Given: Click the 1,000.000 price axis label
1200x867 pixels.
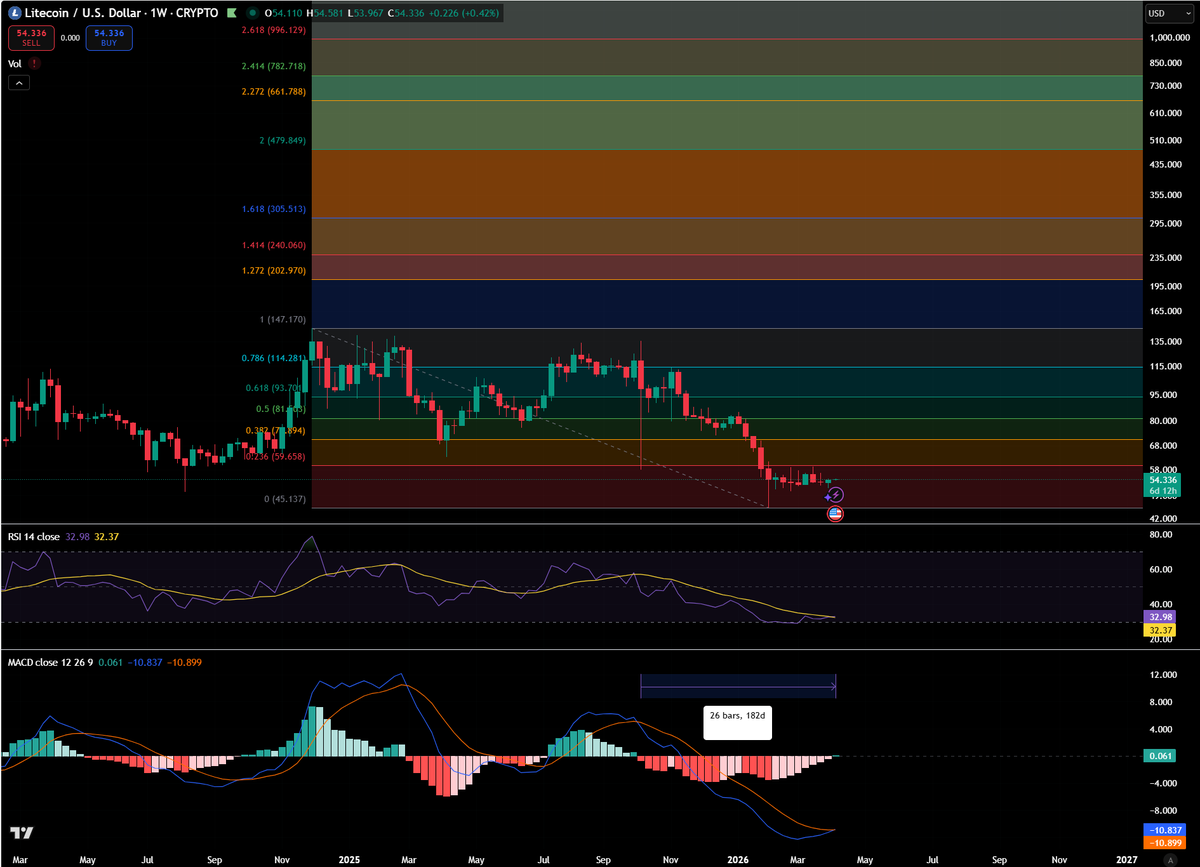Looking at the screenshot, I should 1170,38.
